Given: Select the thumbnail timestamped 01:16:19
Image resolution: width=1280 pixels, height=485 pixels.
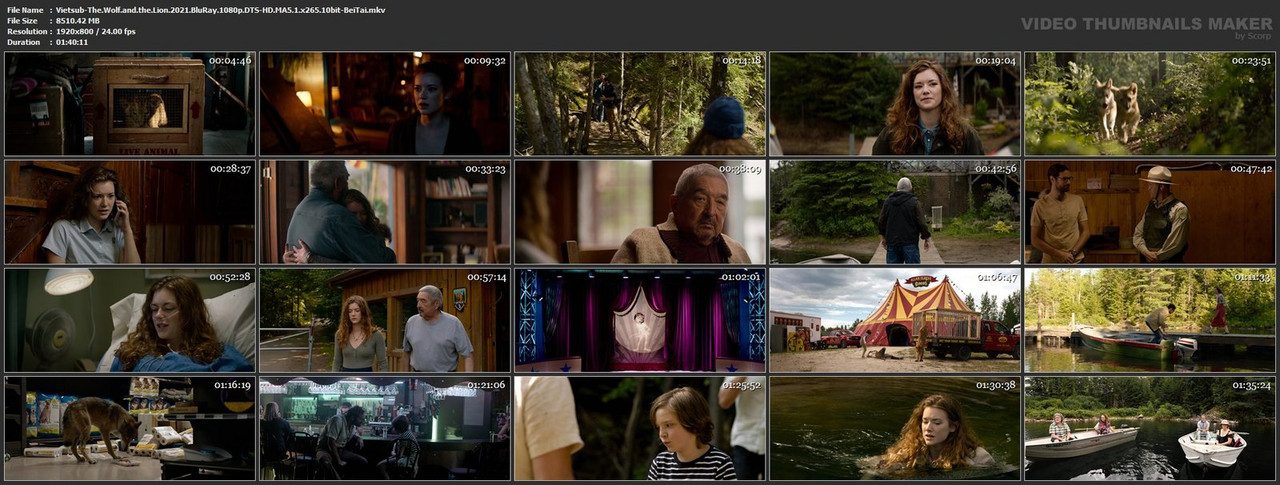Looking at the screenshot, I should [130, 428].
